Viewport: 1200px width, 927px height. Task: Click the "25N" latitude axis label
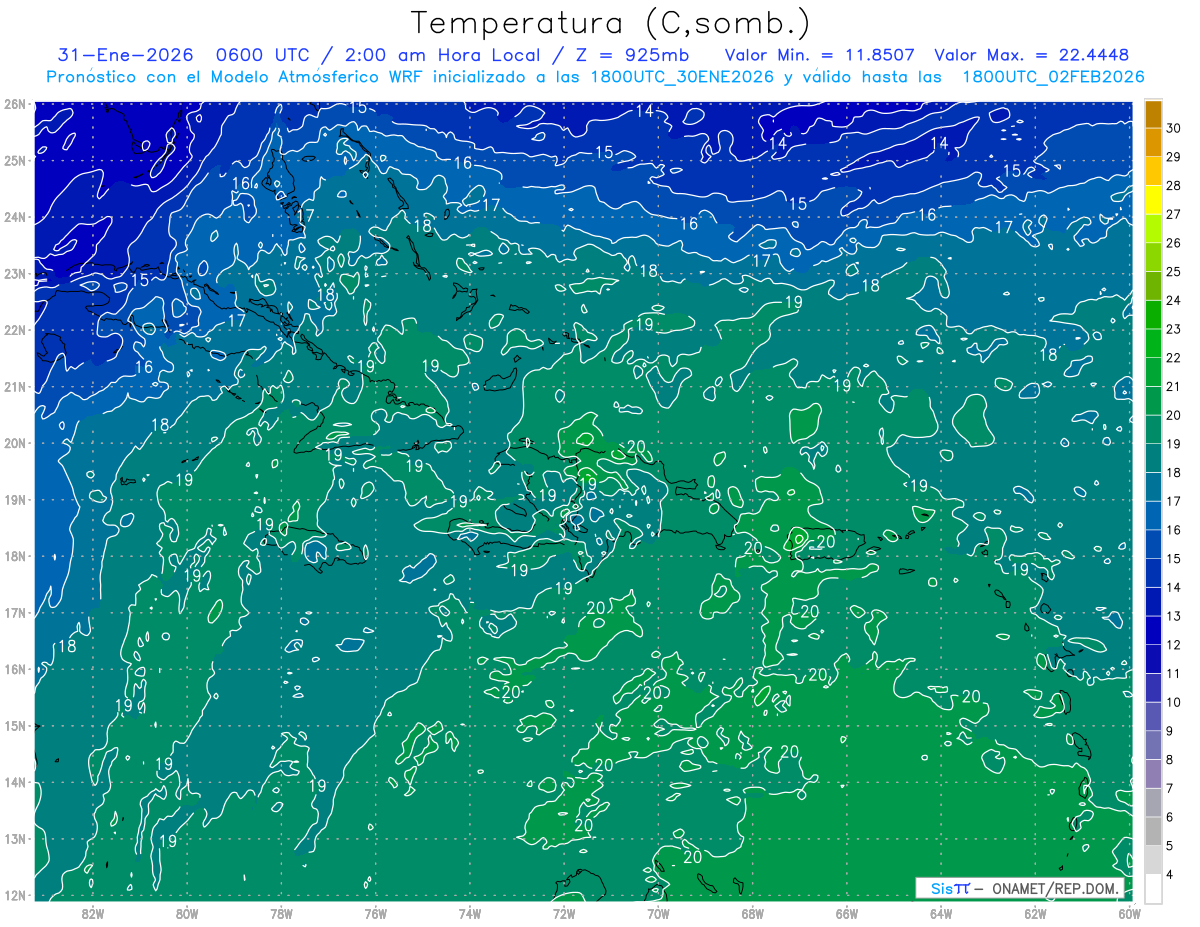[x=15, y=160]
